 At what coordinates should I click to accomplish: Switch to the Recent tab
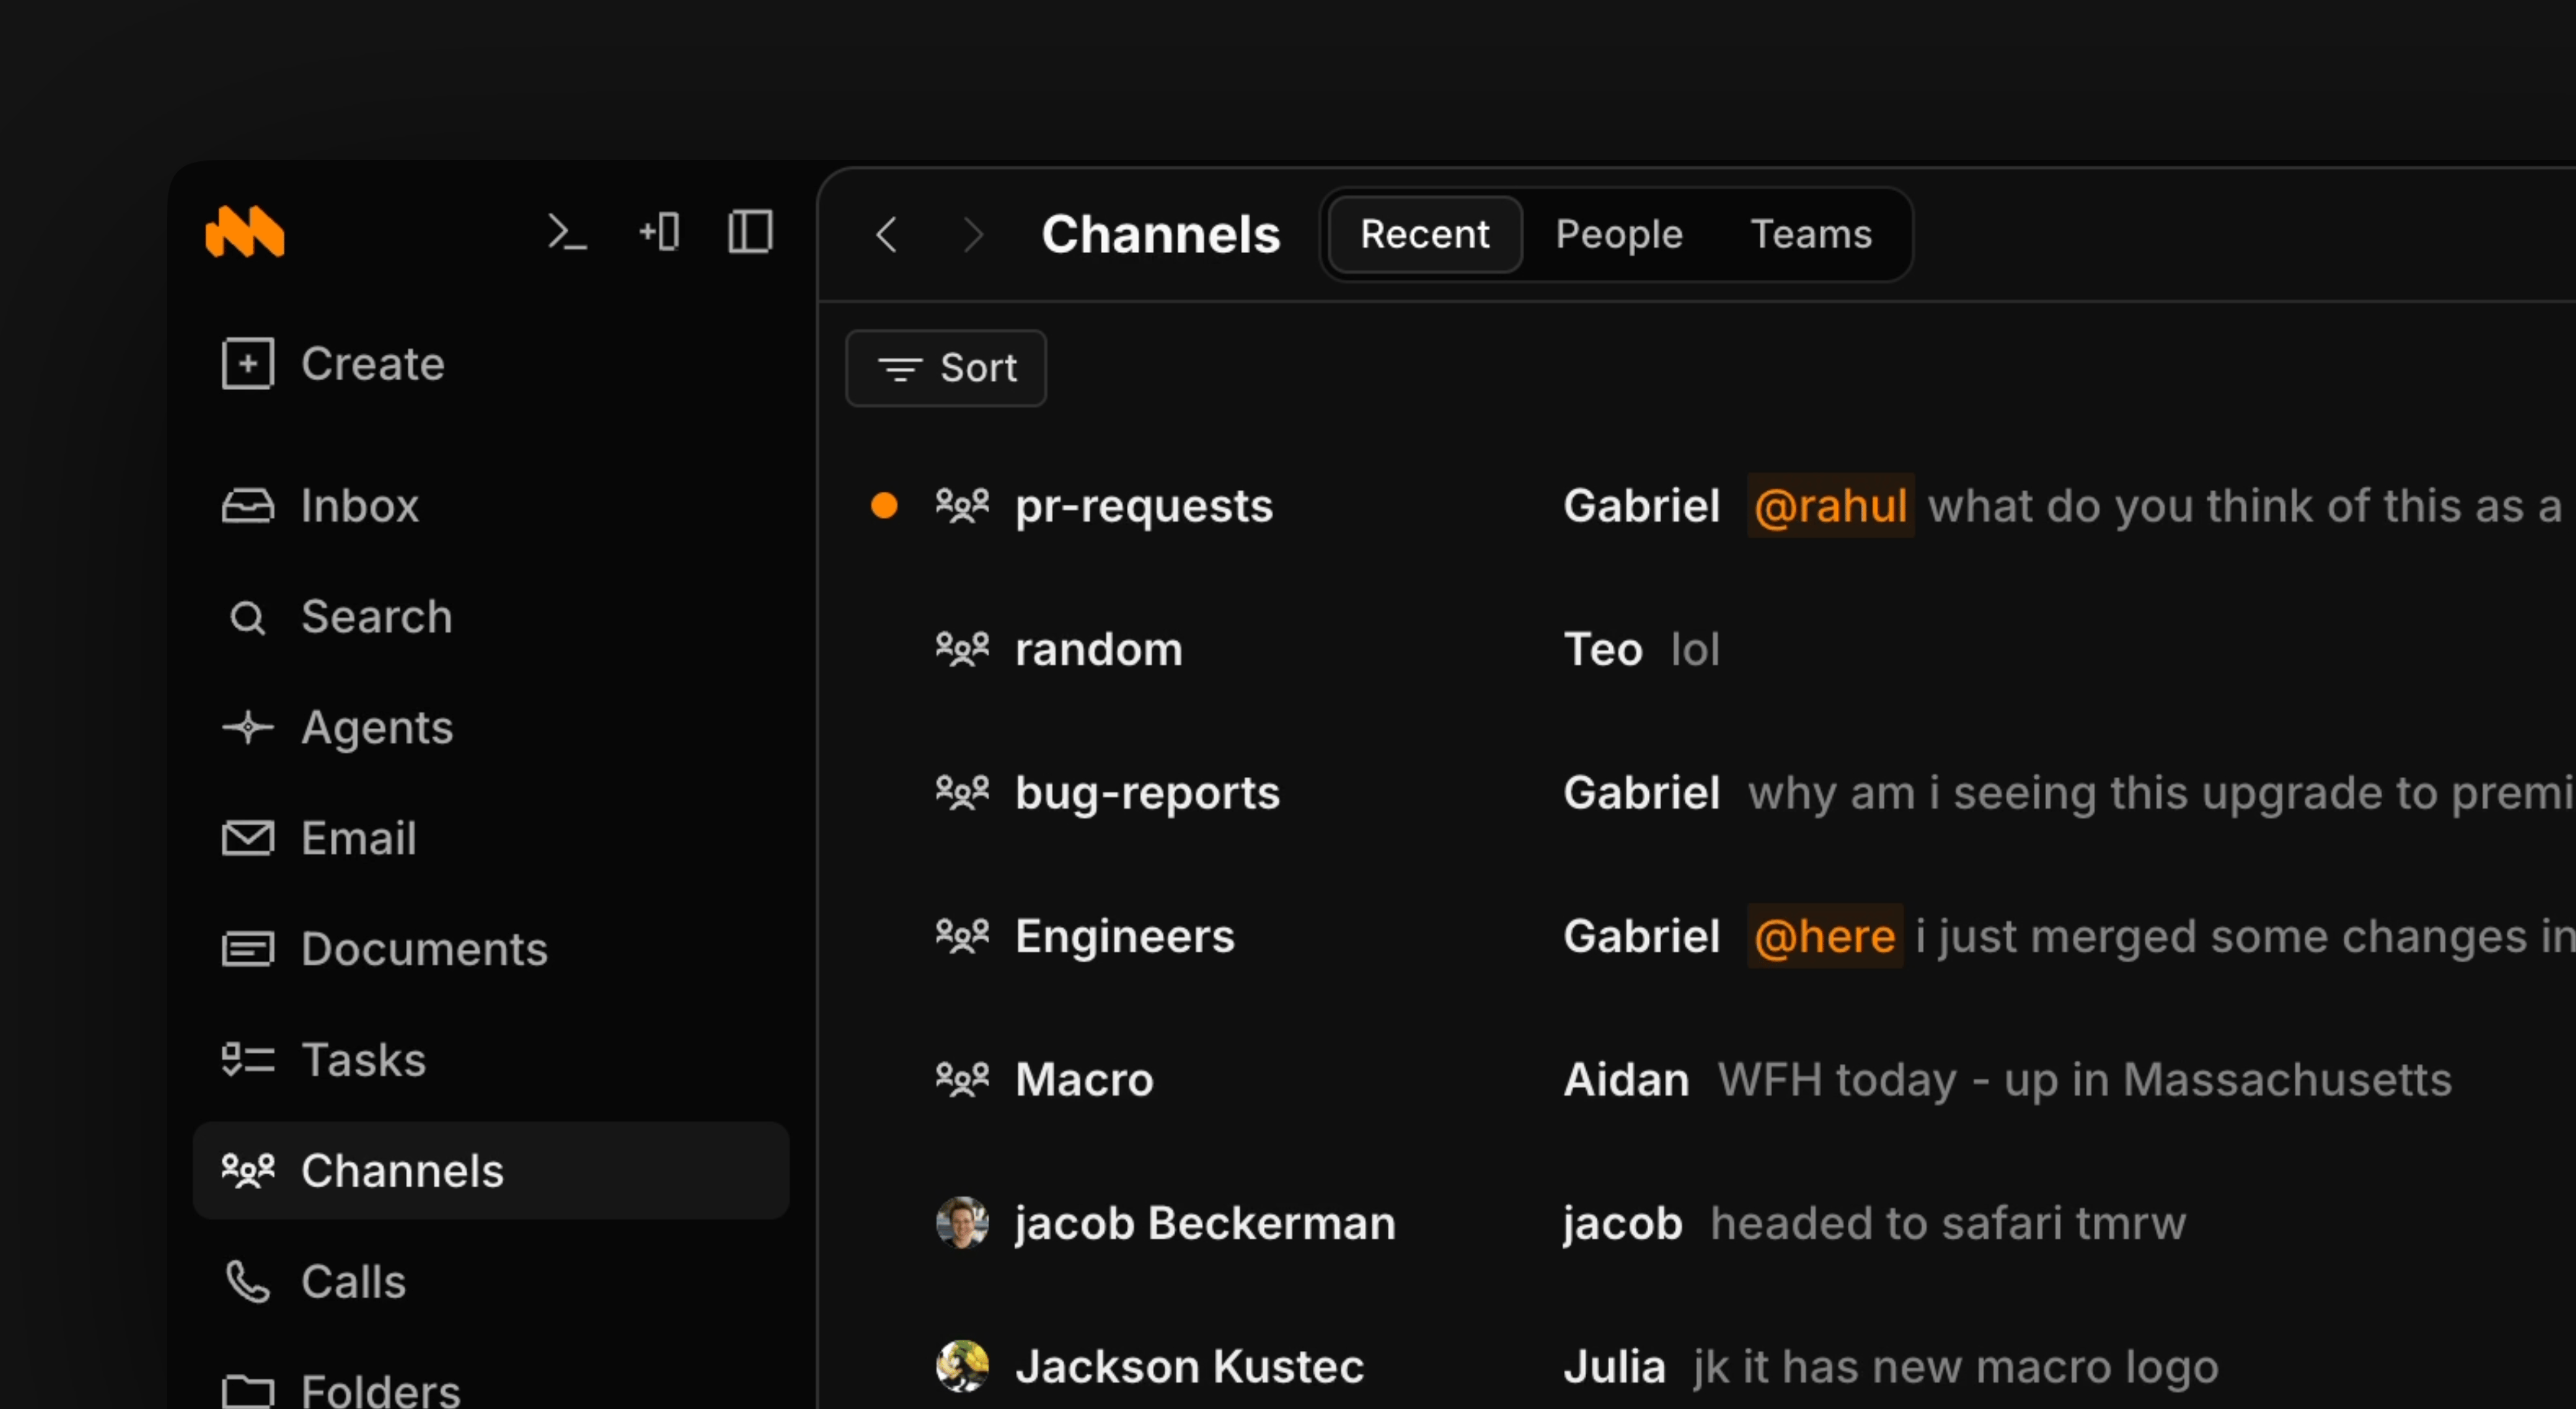pos(1424,234)
